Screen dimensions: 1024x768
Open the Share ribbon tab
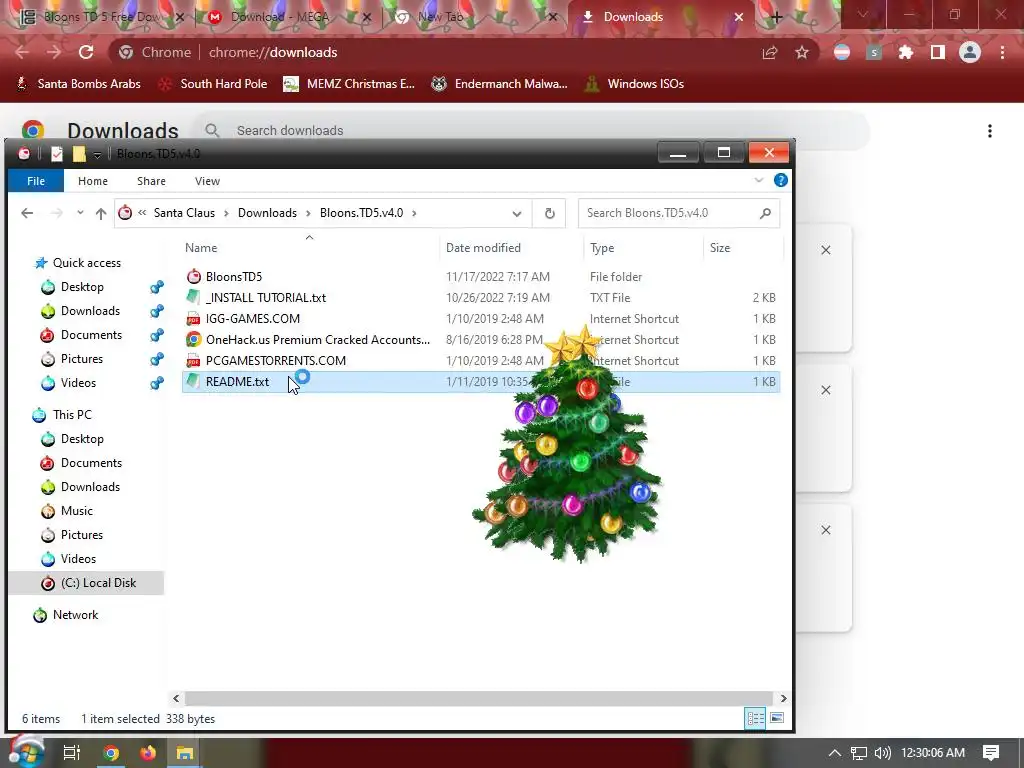[151, 181]
